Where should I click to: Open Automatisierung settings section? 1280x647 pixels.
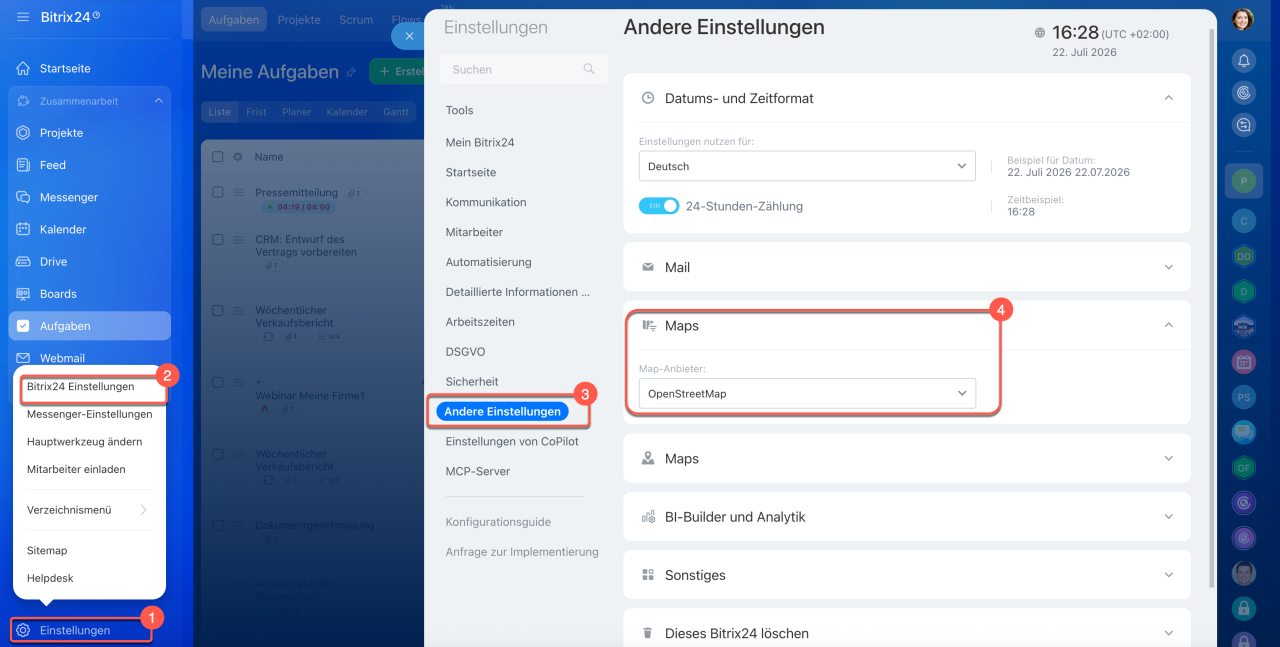(489, 262)
